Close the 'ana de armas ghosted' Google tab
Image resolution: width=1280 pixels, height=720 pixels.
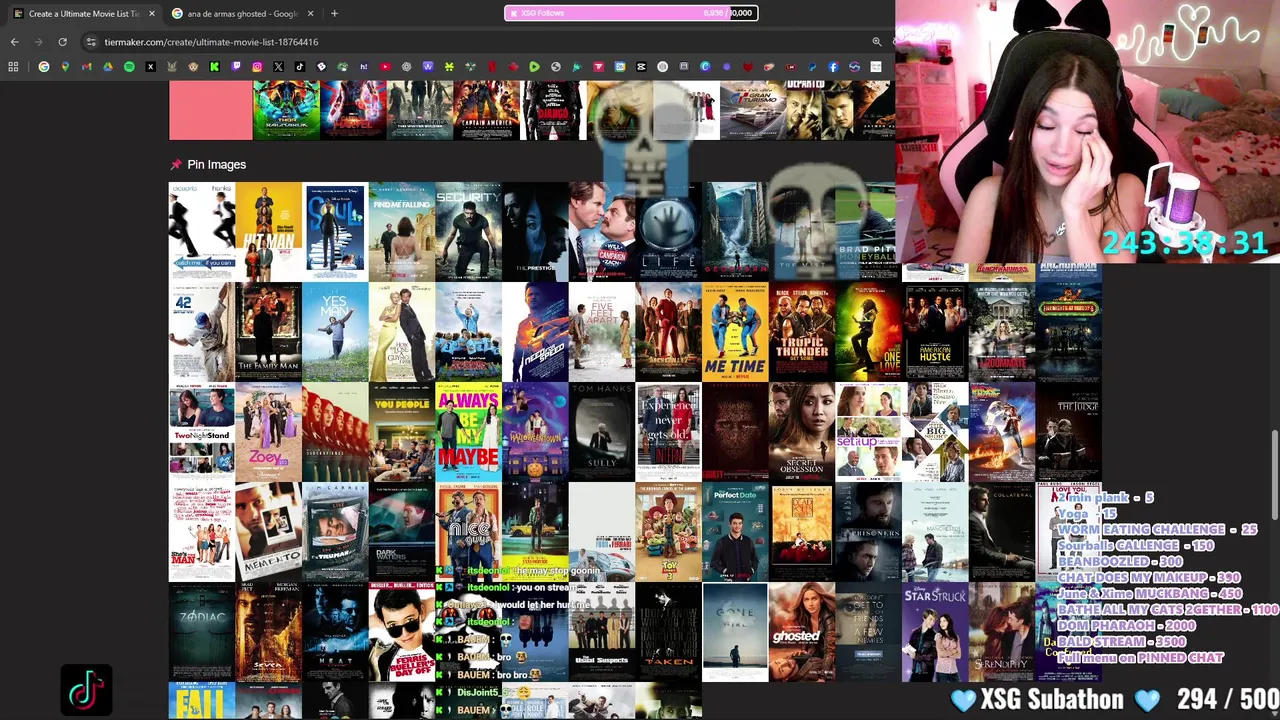click(310, 13)
